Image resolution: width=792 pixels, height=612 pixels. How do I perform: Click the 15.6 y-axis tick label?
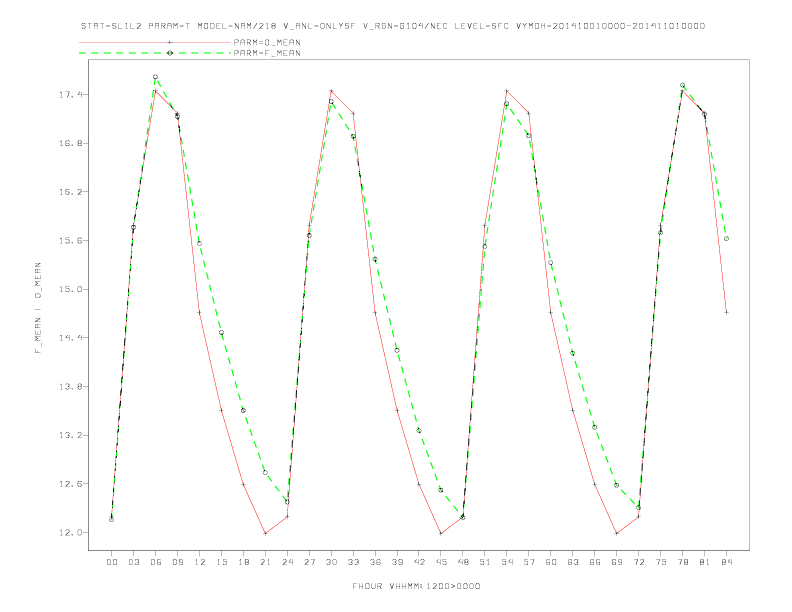(70, 240)
